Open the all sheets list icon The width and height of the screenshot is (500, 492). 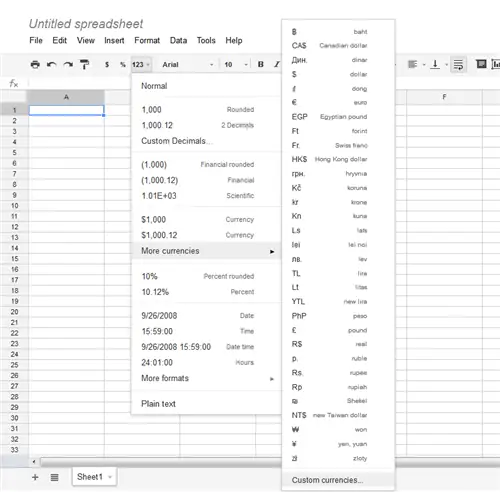(54, 477)
